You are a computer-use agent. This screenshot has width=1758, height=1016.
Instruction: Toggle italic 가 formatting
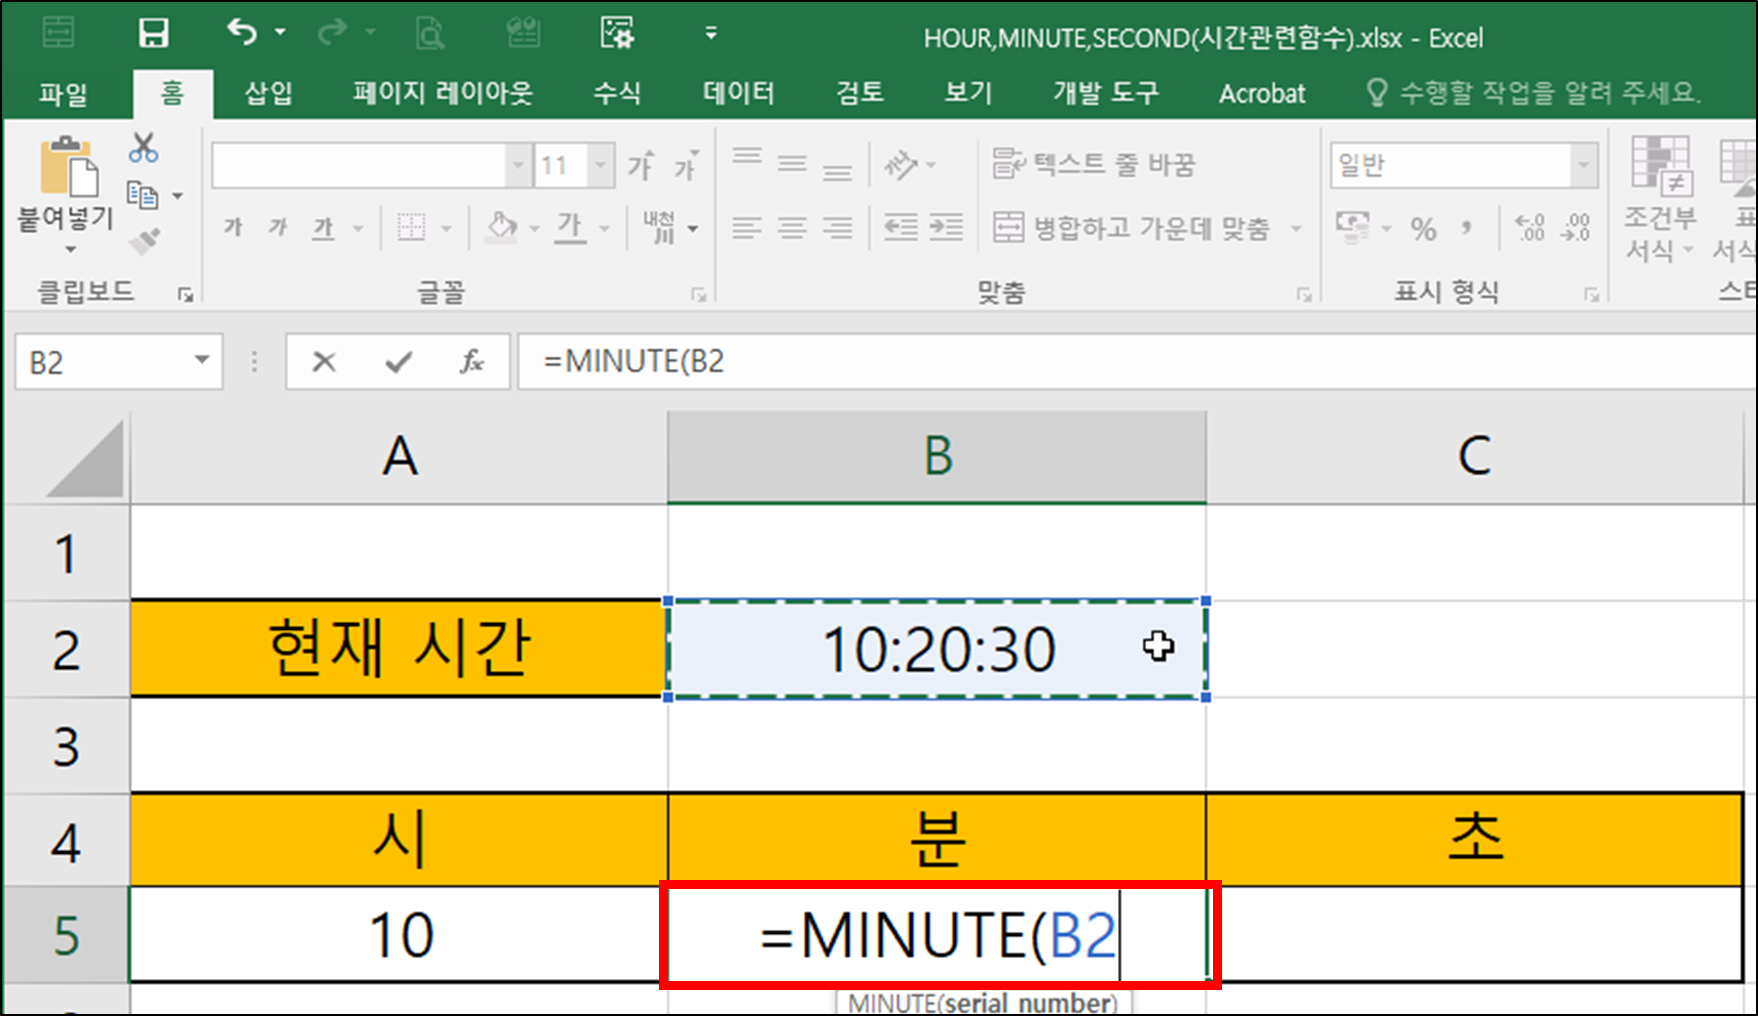point(277,228)
